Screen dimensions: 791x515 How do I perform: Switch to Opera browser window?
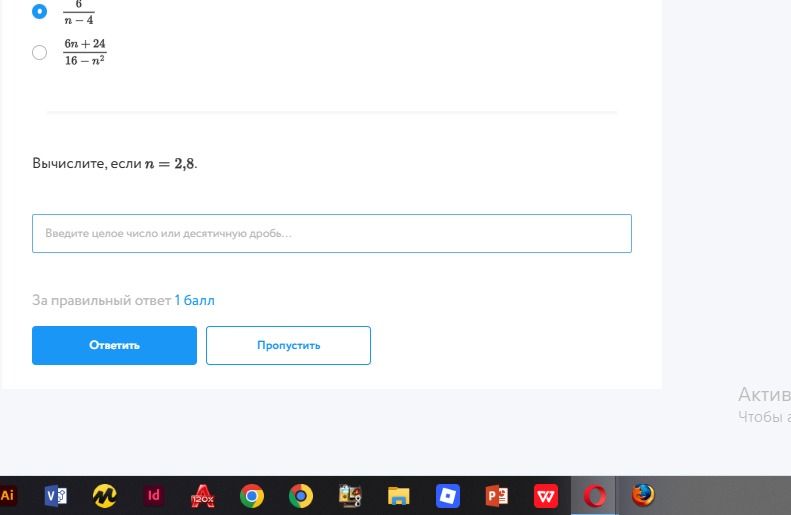coord(595,496)
